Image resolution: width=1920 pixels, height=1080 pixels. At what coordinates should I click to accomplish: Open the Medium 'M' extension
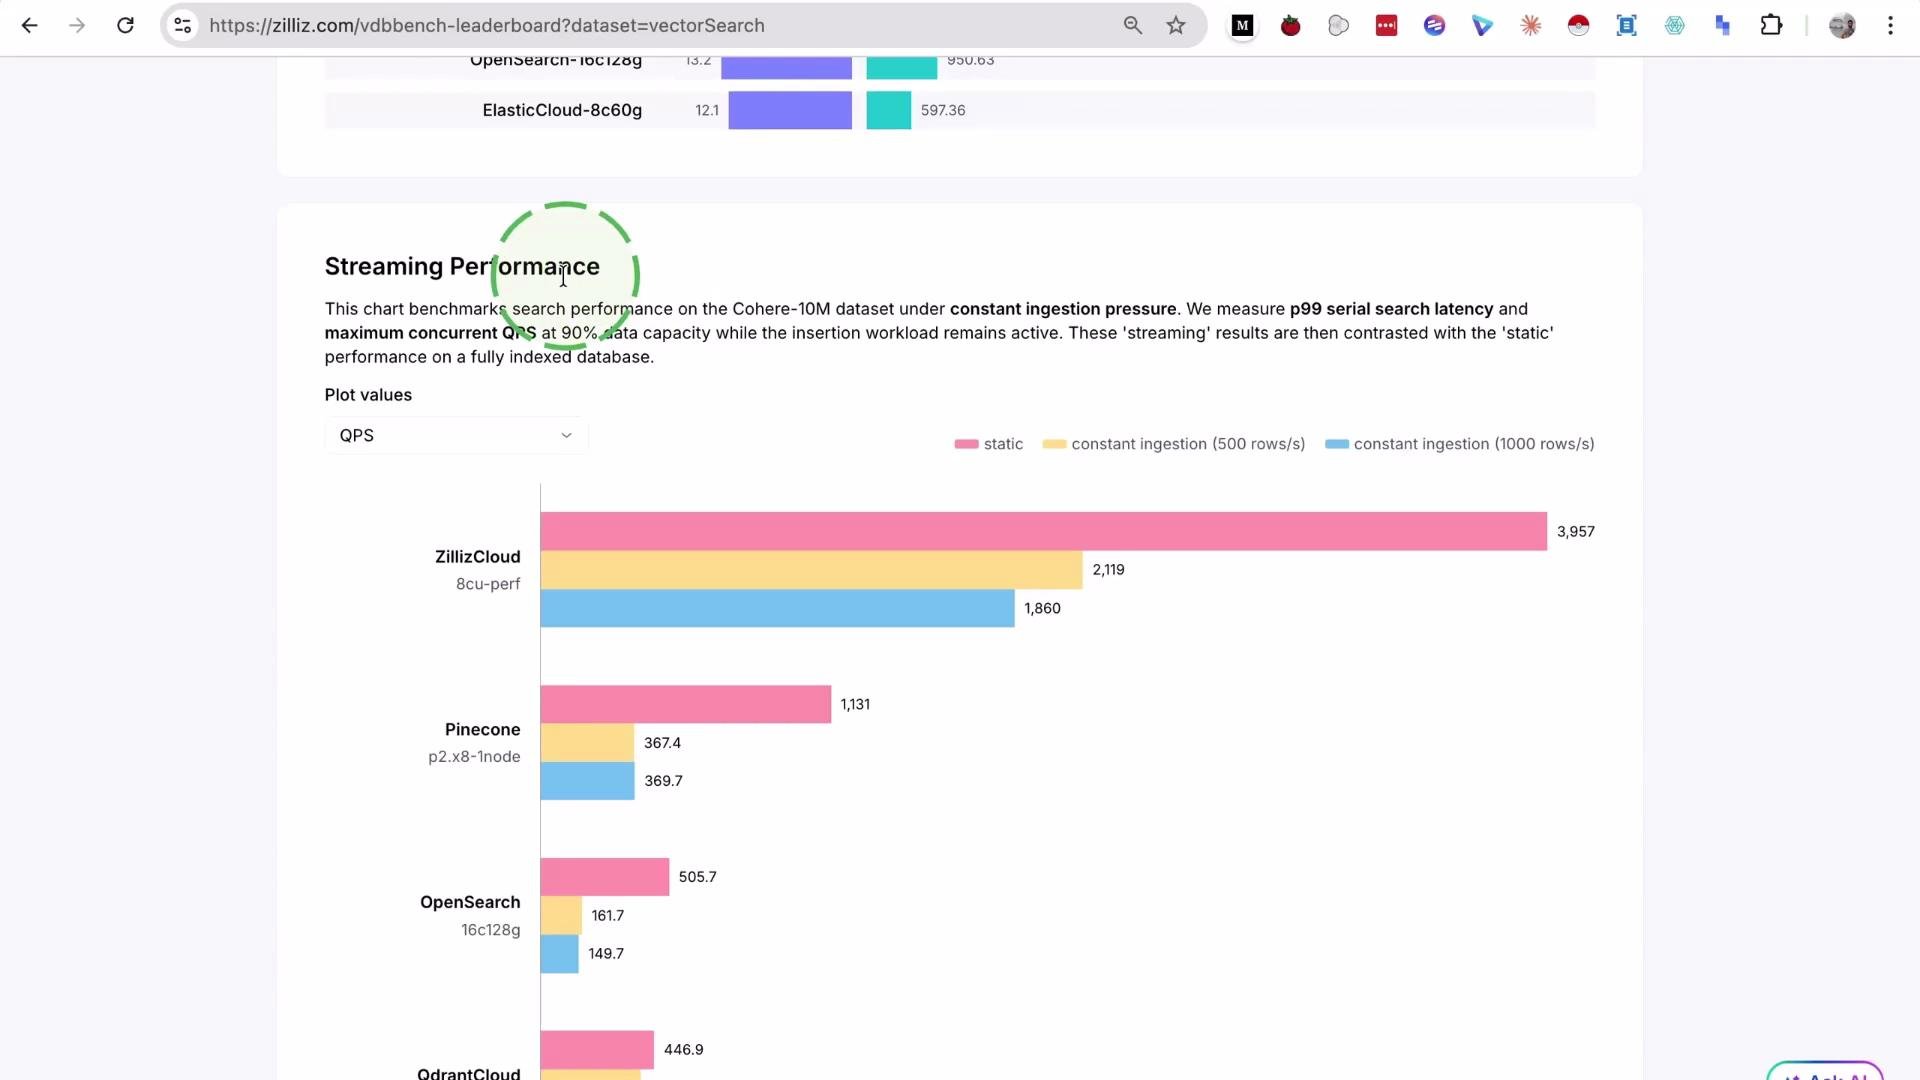tap(1242, 26)
